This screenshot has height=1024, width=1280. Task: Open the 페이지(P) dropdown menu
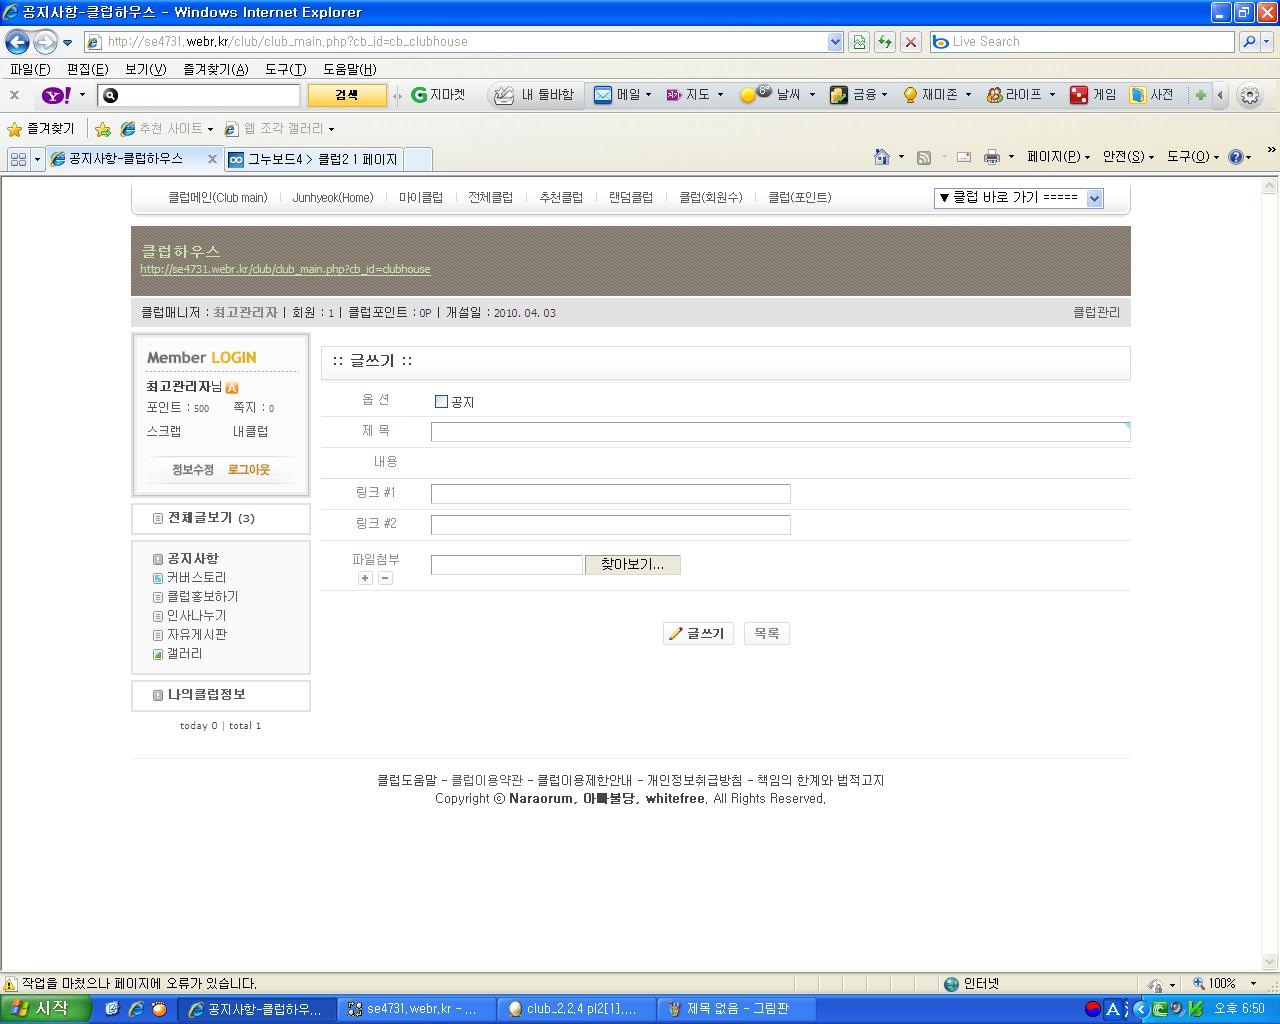[1058, 157]
